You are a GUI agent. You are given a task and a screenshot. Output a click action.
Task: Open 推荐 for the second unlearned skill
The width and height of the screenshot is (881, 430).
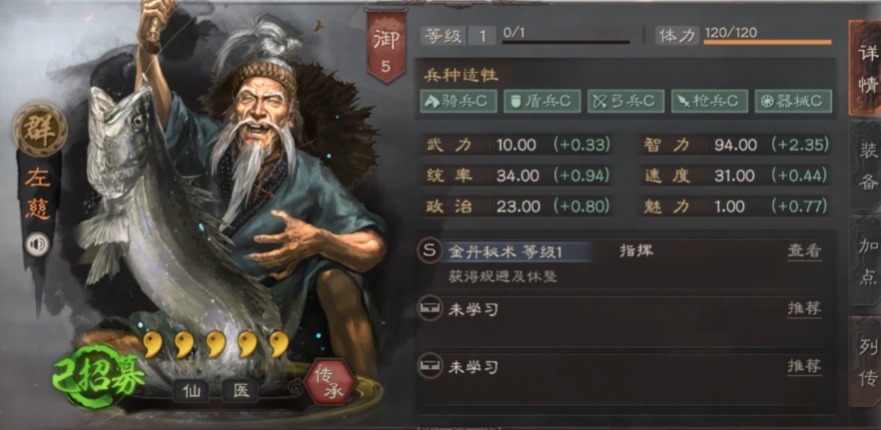804,366
